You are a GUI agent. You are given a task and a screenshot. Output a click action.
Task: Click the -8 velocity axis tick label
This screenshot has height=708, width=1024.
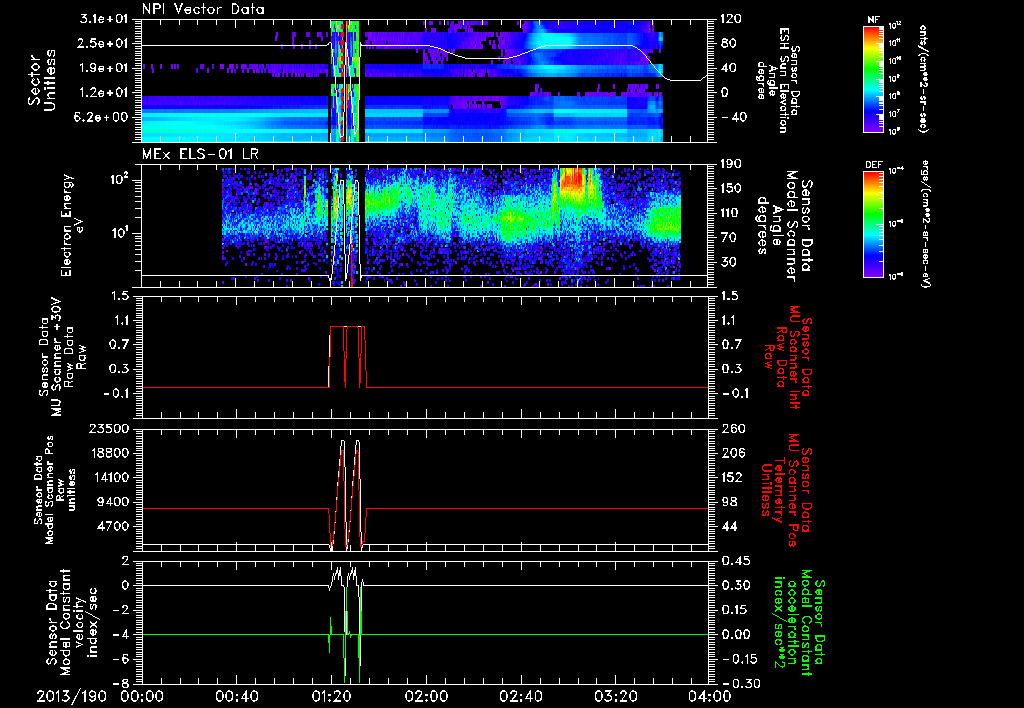[x=121, y=684]
